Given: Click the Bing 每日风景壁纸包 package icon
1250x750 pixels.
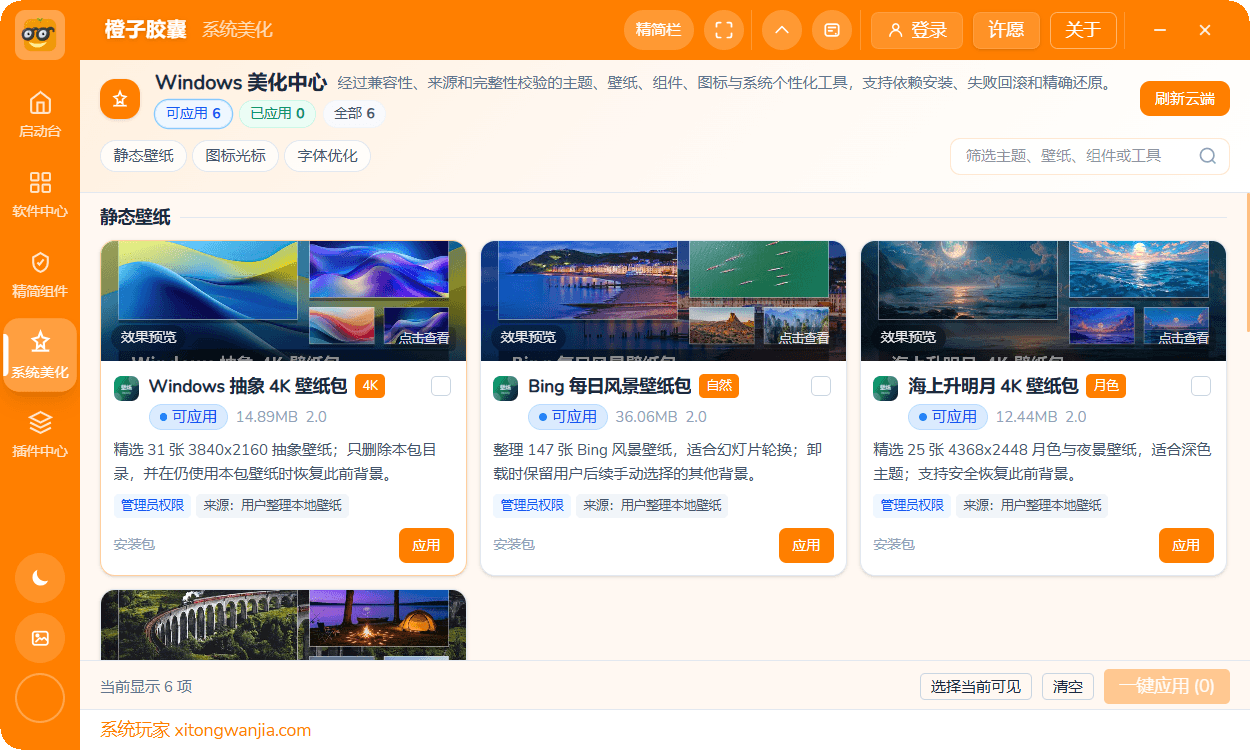Looking at the screenshot, I should pos(505,388).
